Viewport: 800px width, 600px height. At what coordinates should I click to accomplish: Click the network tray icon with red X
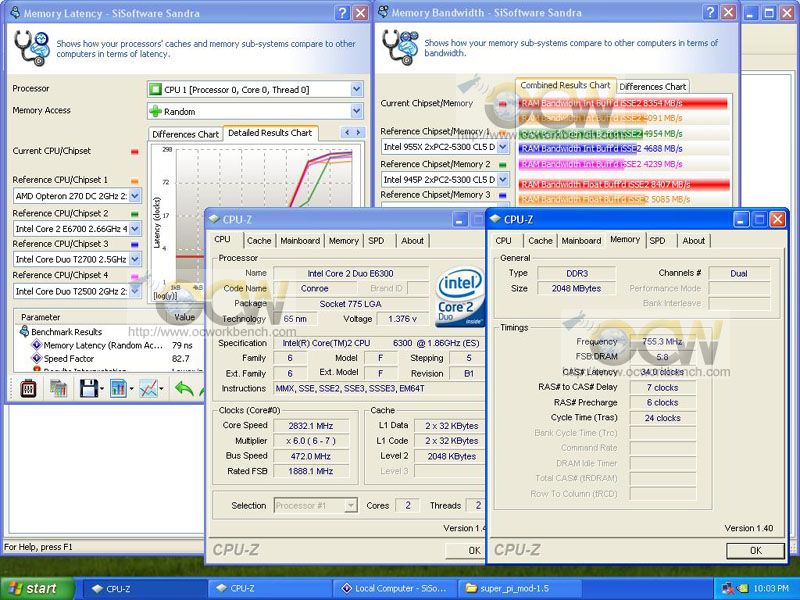728,589
